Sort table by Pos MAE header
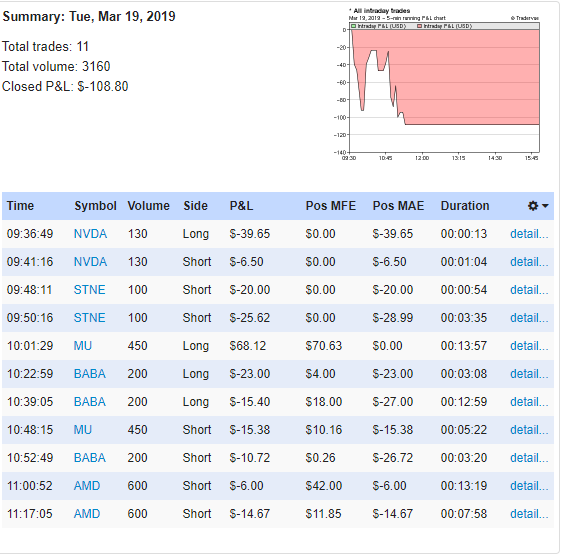 [x=398, y=206]
